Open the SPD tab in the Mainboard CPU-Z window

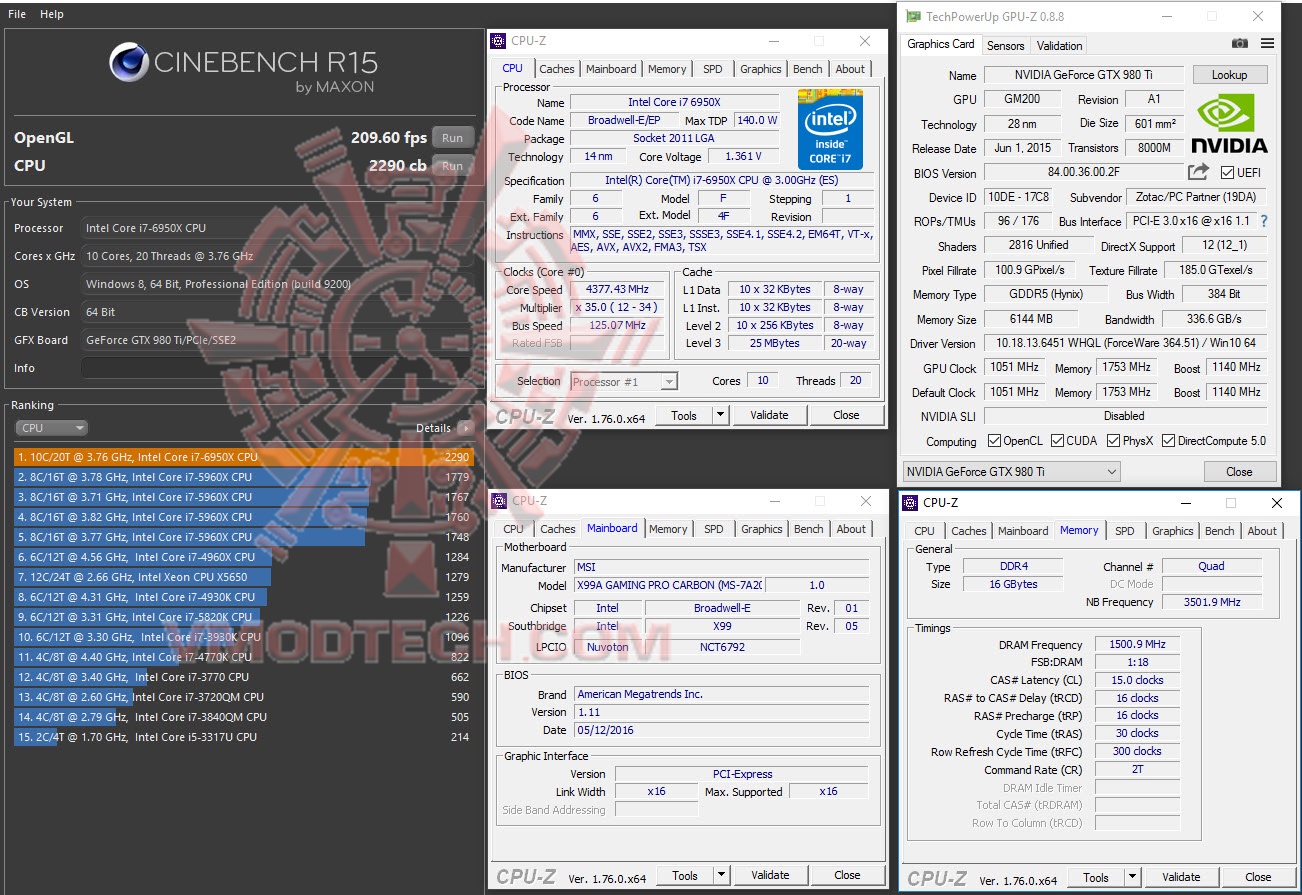(x=714, y=529)
